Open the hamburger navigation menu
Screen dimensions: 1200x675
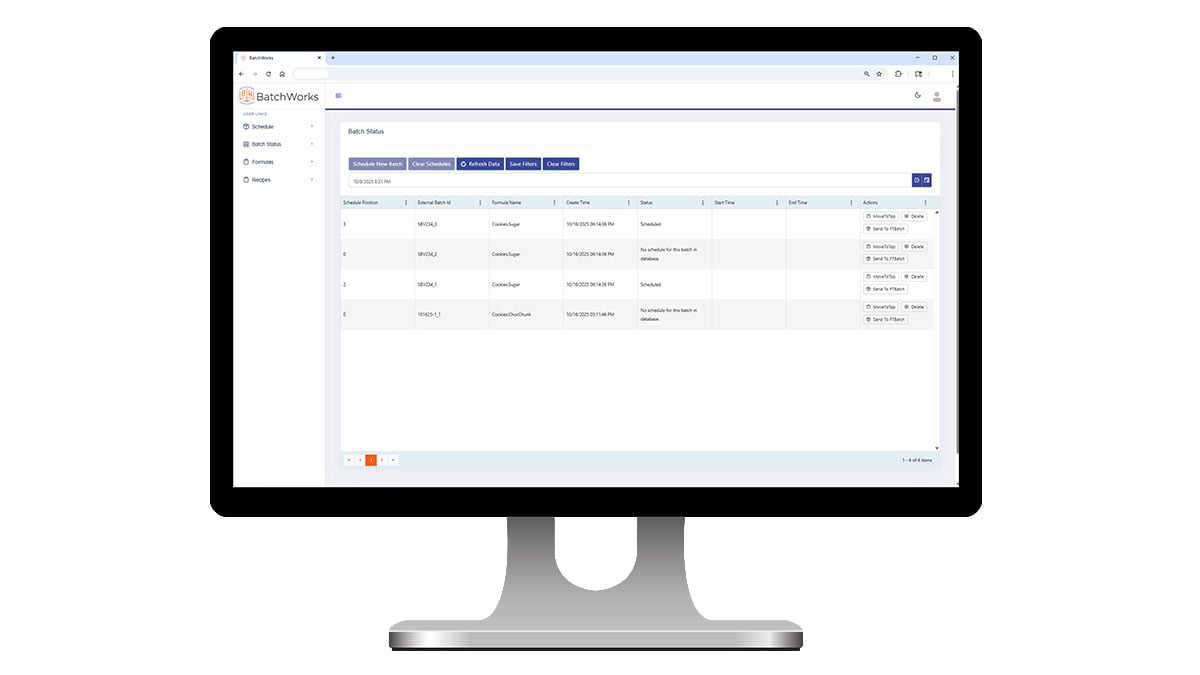(337, 95)
